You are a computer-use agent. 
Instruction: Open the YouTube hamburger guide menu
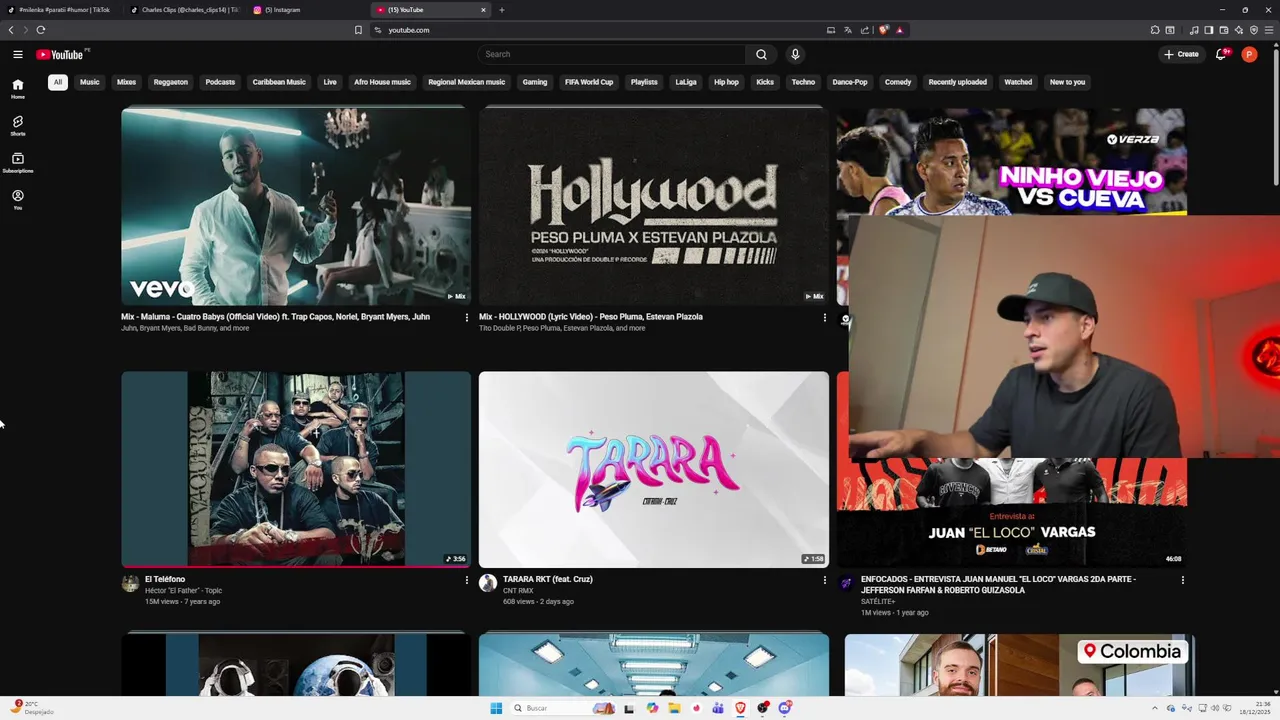pos(18,54)
